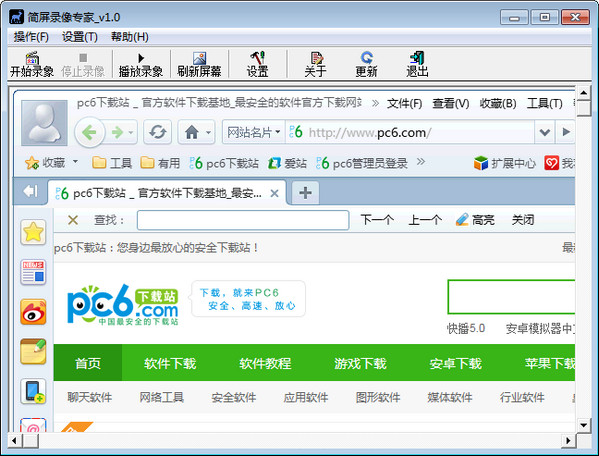The width and height of the screenshot is (599, 456).
Task: Open the 操作(F) menu
Action: coord(31,37)
